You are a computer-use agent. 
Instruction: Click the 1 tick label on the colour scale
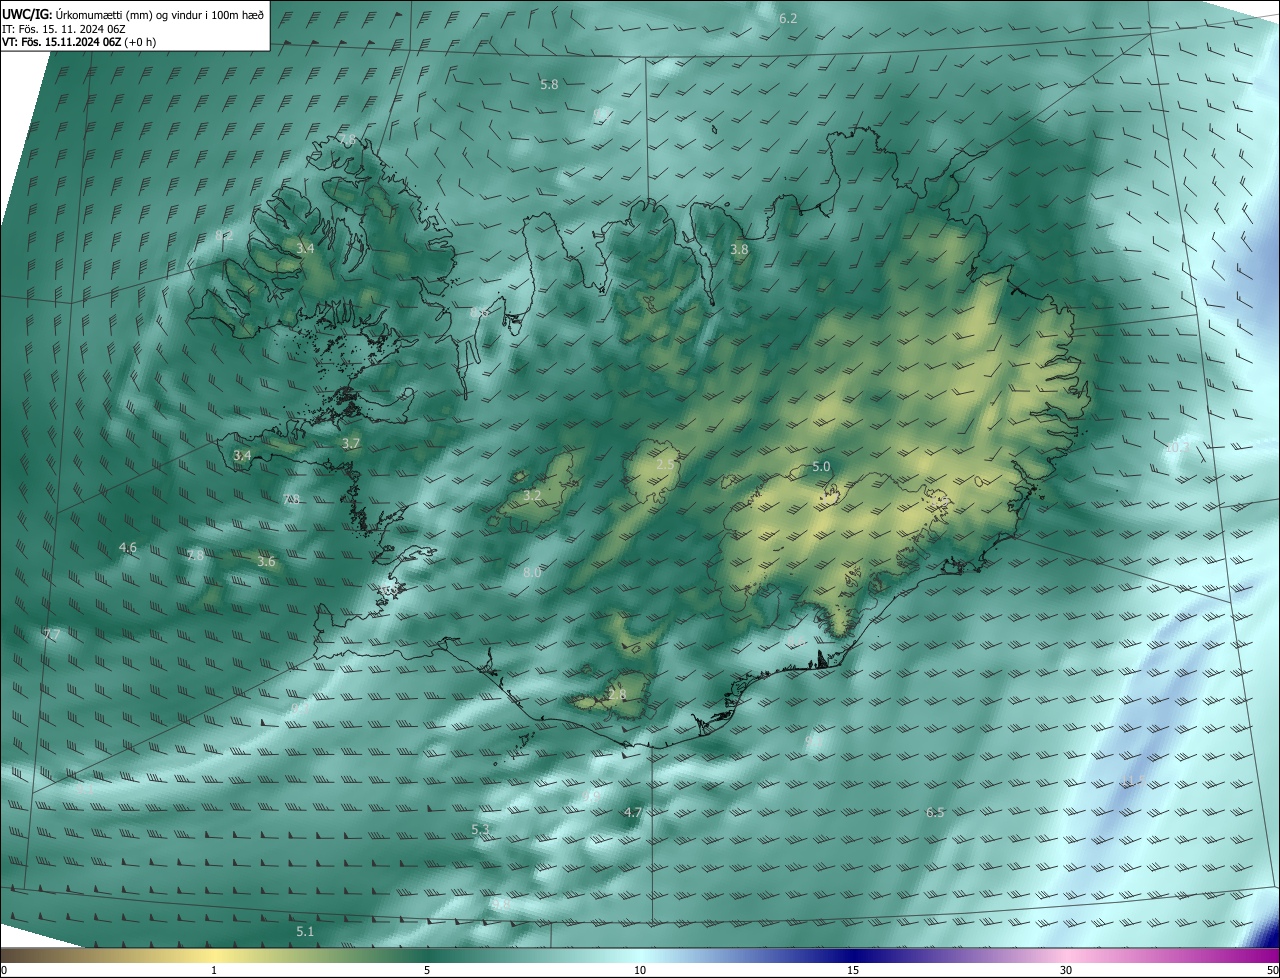[214, 970]
